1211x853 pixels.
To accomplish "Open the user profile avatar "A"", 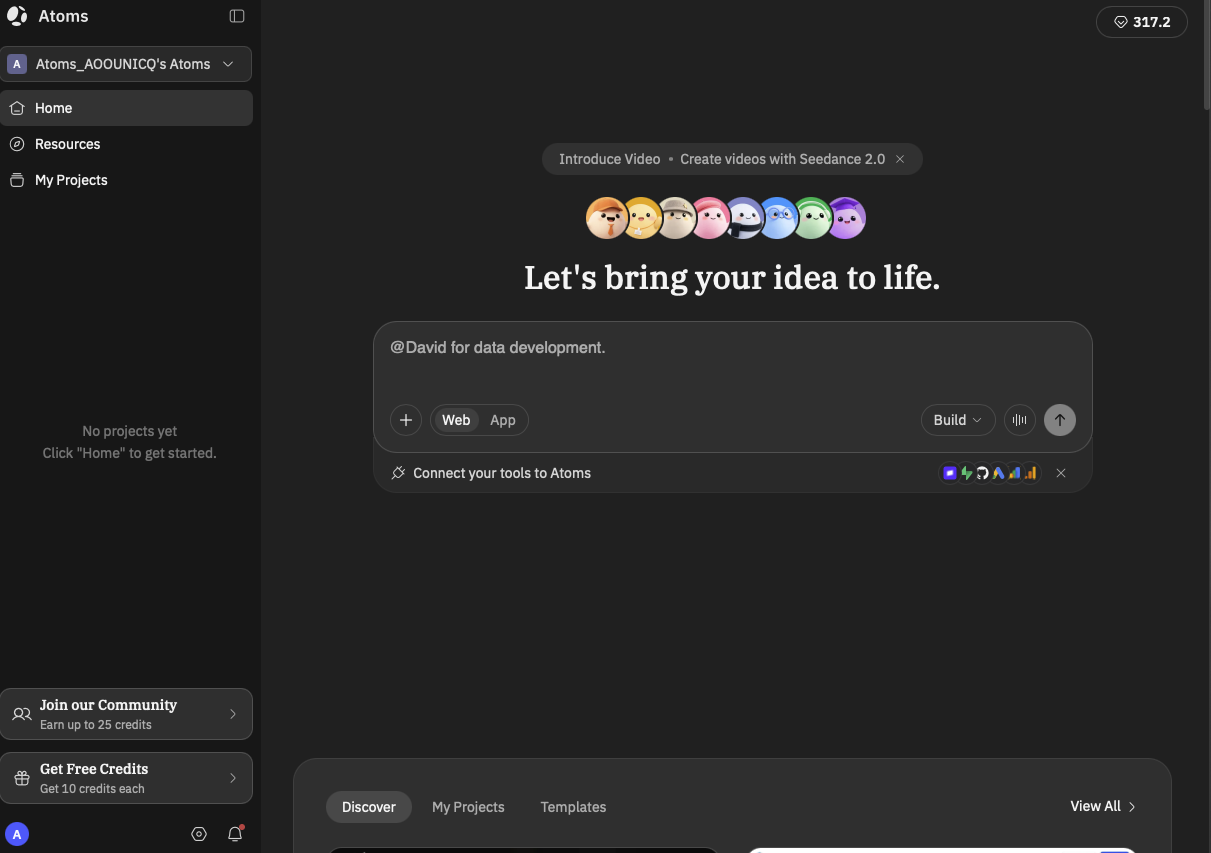I will pos(17,834).
